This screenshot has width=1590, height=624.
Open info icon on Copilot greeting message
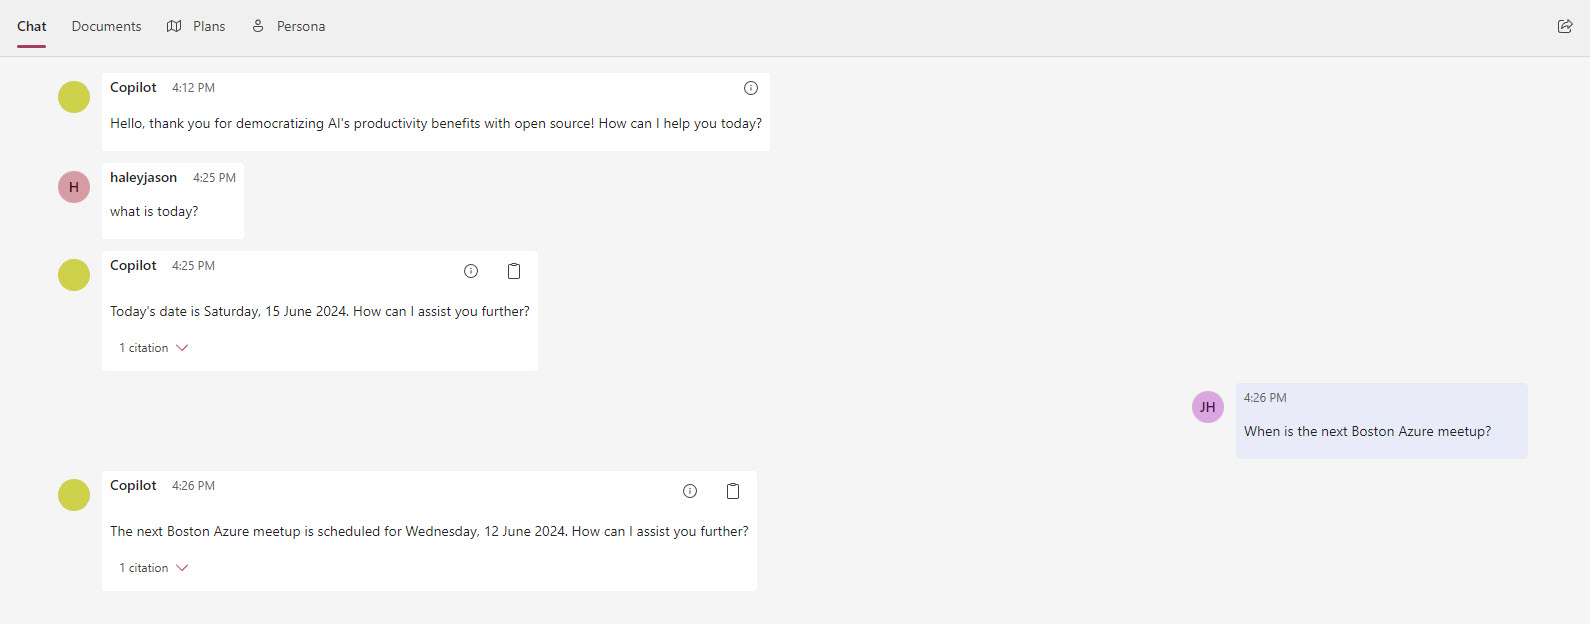click(x=751, y=88)
